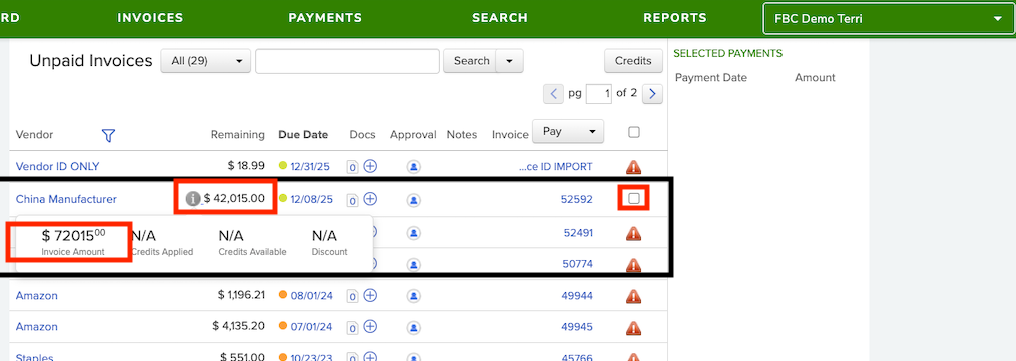Open Amazon vendor link for $4,135.20
This screenshot has width=1016, height=361.
tap(36, 327)
